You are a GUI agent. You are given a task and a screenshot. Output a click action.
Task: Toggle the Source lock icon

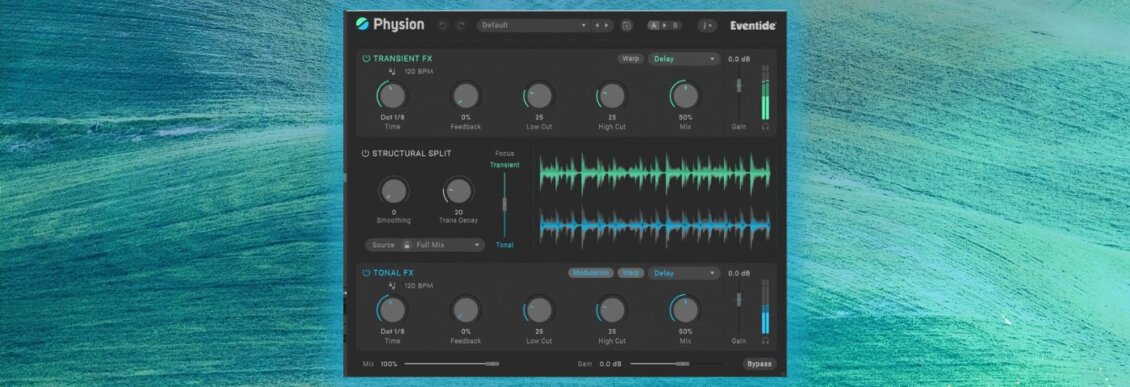(407, 245)
